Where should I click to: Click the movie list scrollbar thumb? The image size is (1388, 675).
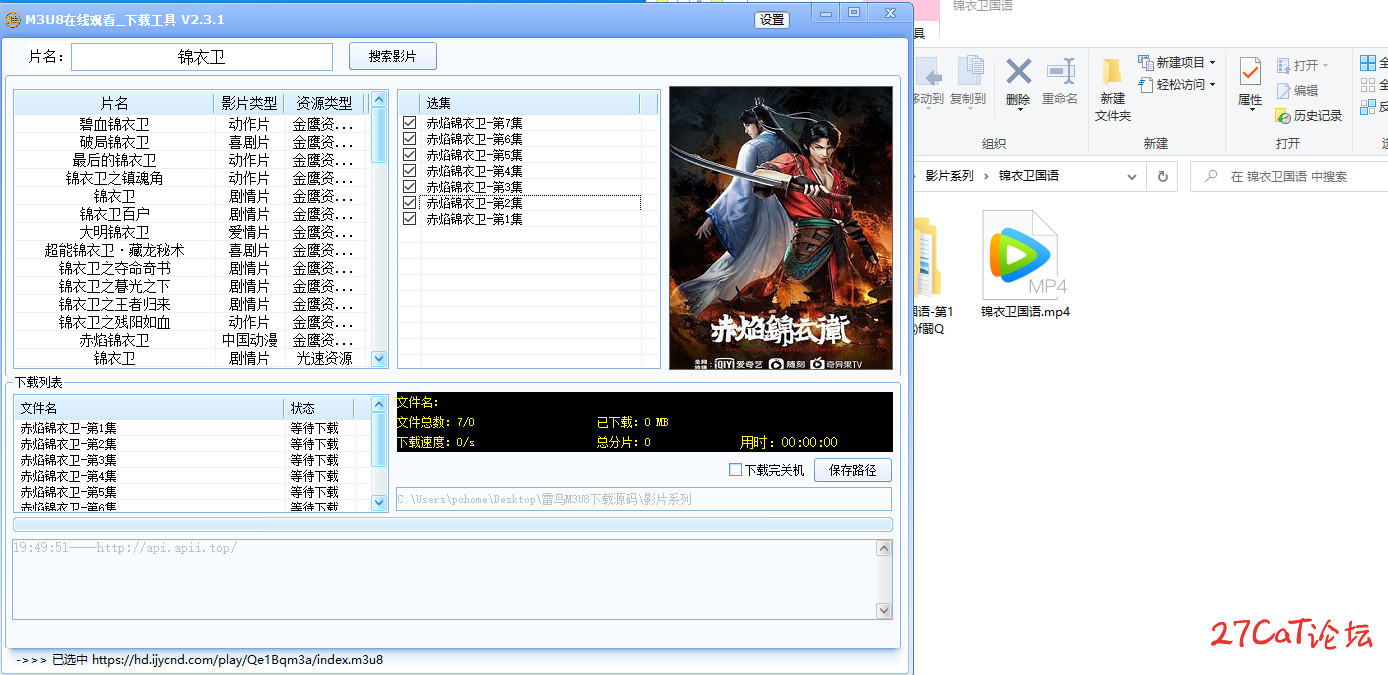379,134
